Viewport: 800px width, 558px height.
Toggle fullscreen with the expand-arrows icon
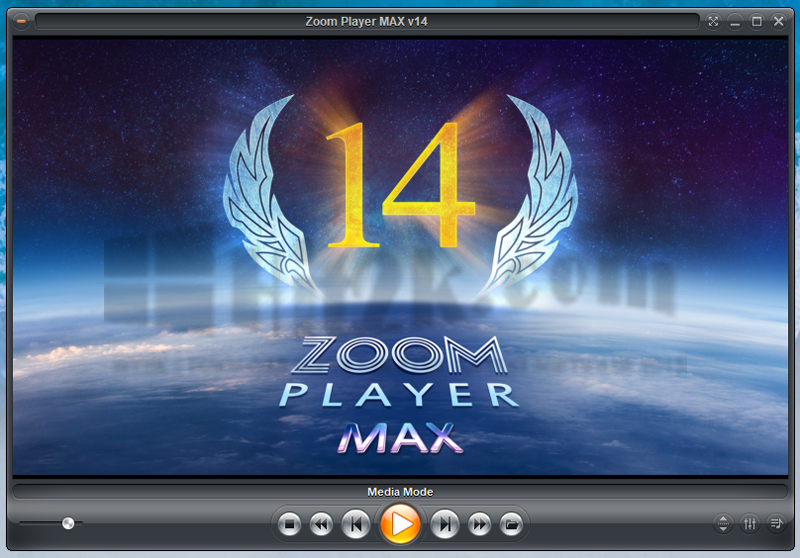713,21
